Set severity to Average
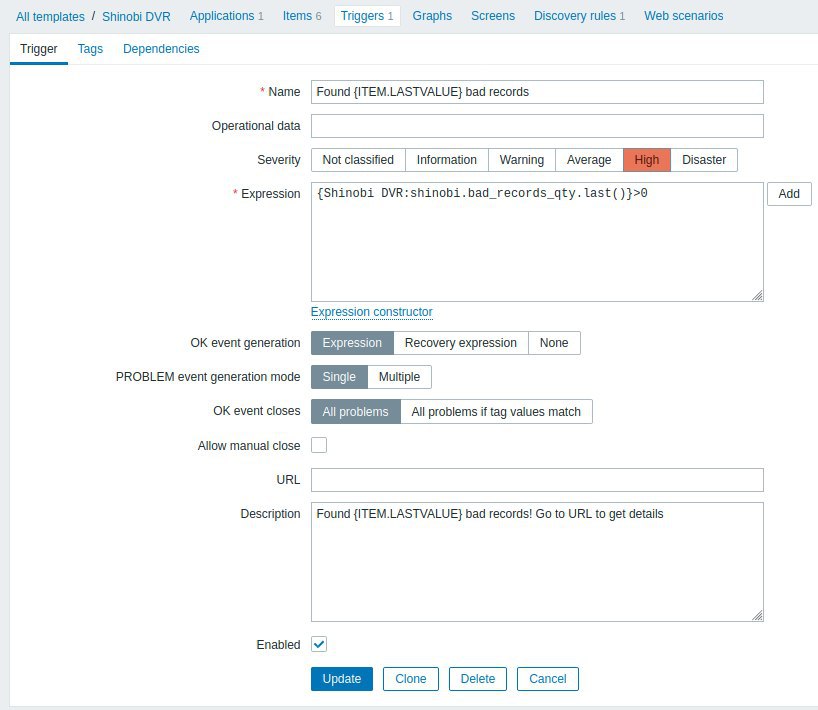Image resolution: width=818 pixels, height=710 pixels. pyautogui.click(x=589, y=160)
